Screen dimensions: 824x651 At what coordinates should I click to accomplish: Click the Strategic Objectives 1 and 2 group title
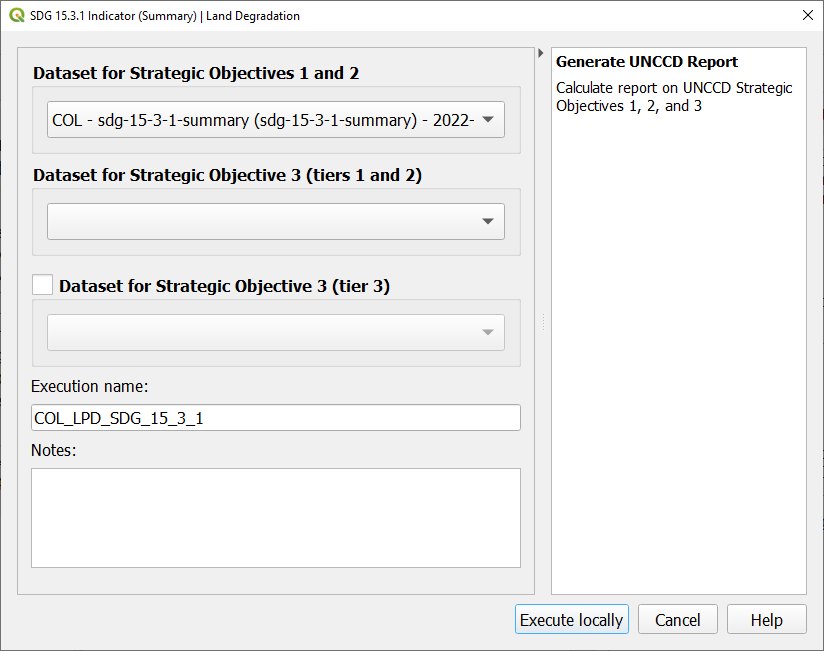coord(196,74)
